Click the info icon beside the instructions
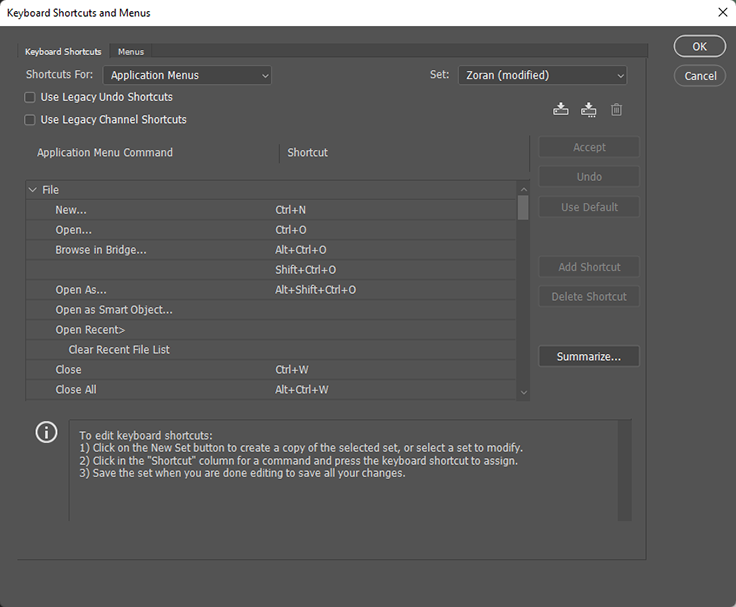The image size is (736, 607). [46, 432]
